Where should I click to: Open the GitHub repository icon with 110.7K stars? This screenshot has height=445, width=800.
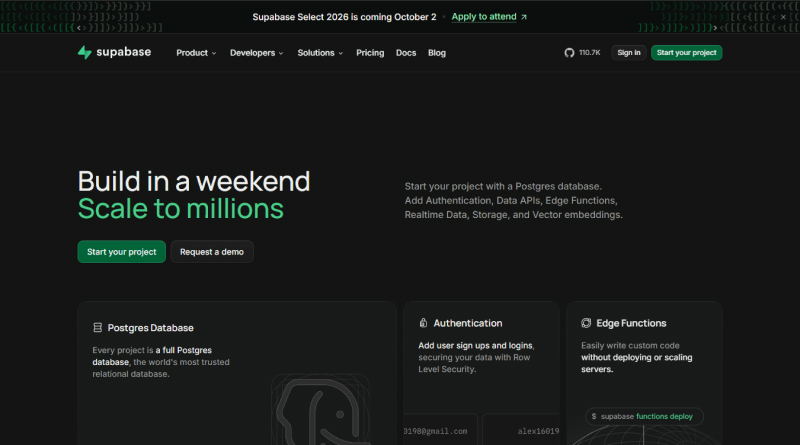pos(569,53)
